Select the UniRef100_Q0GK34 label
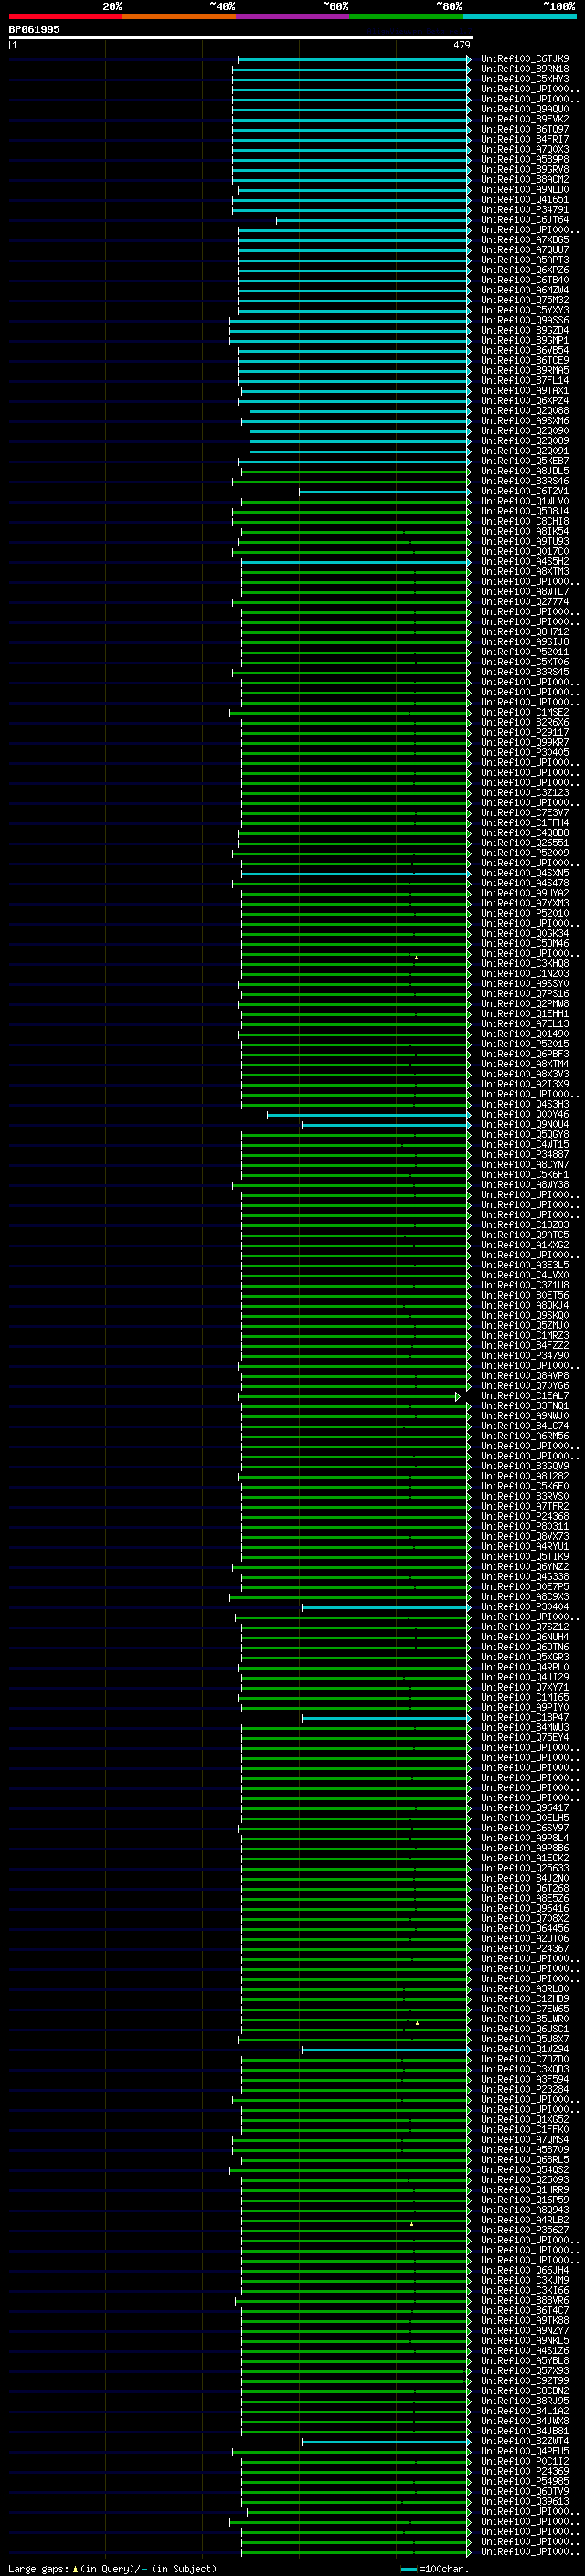Screen dimensions: 585x2576 (525, 933)
